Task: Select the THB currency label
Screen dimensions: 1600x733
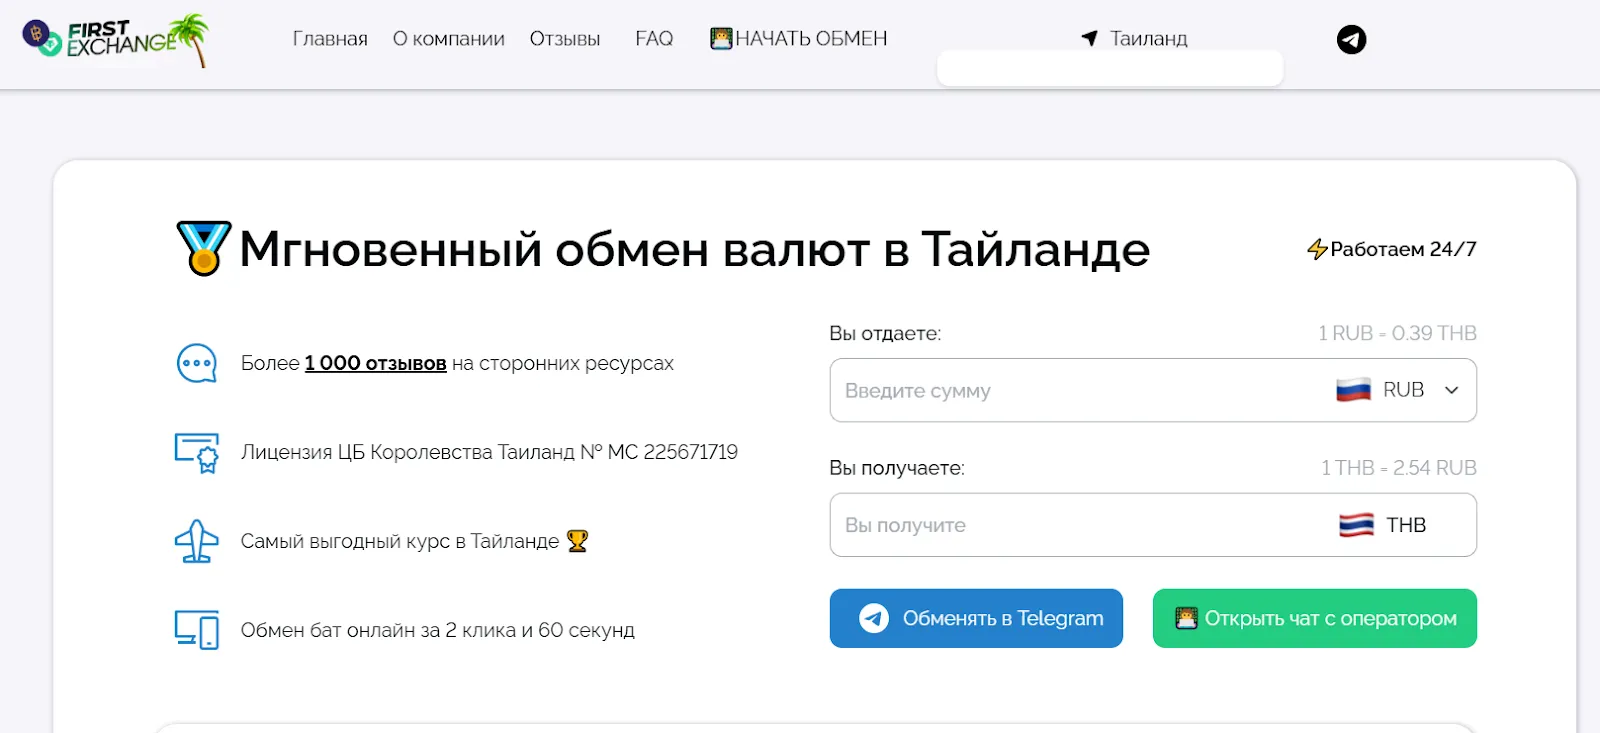Action: click(x=1406, y=525)
